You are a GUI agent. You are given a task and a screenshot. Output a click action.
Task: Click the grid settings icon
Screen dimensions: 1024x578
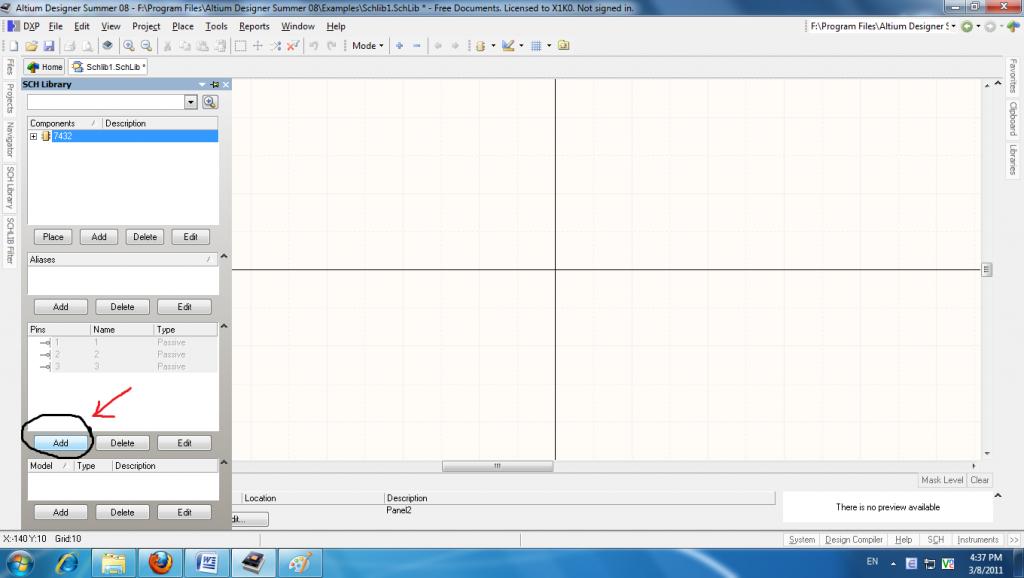pos(536,46)
